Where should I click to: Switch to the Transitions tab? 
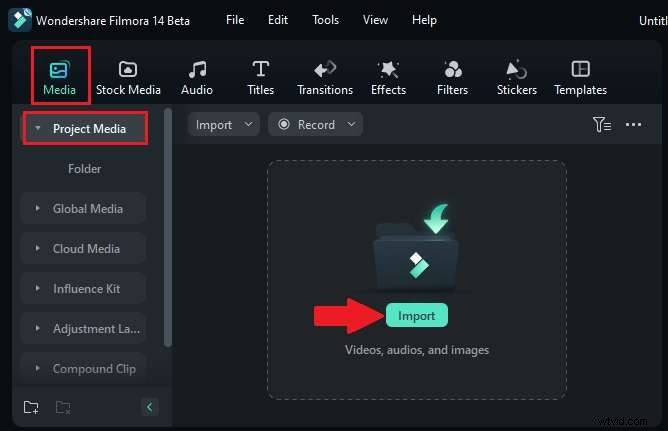coord(325,78)
